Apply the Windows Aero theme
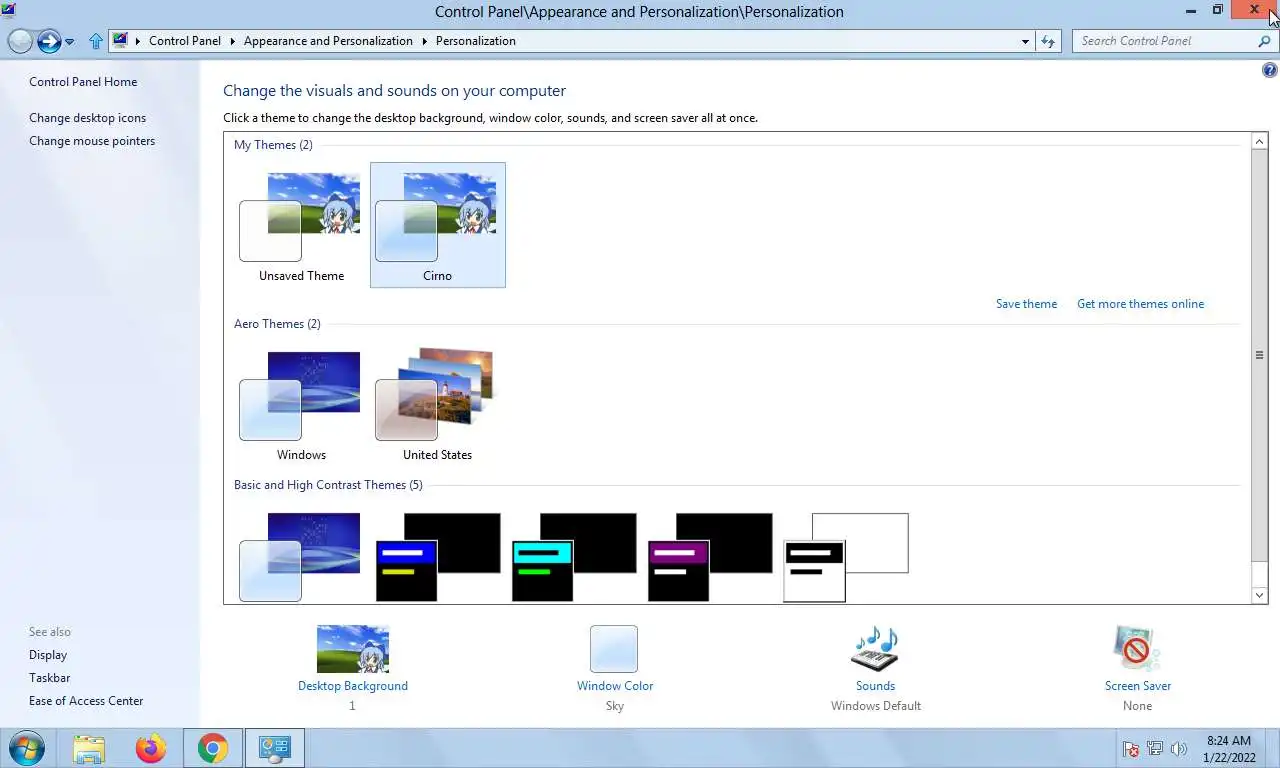 [301, 404]
